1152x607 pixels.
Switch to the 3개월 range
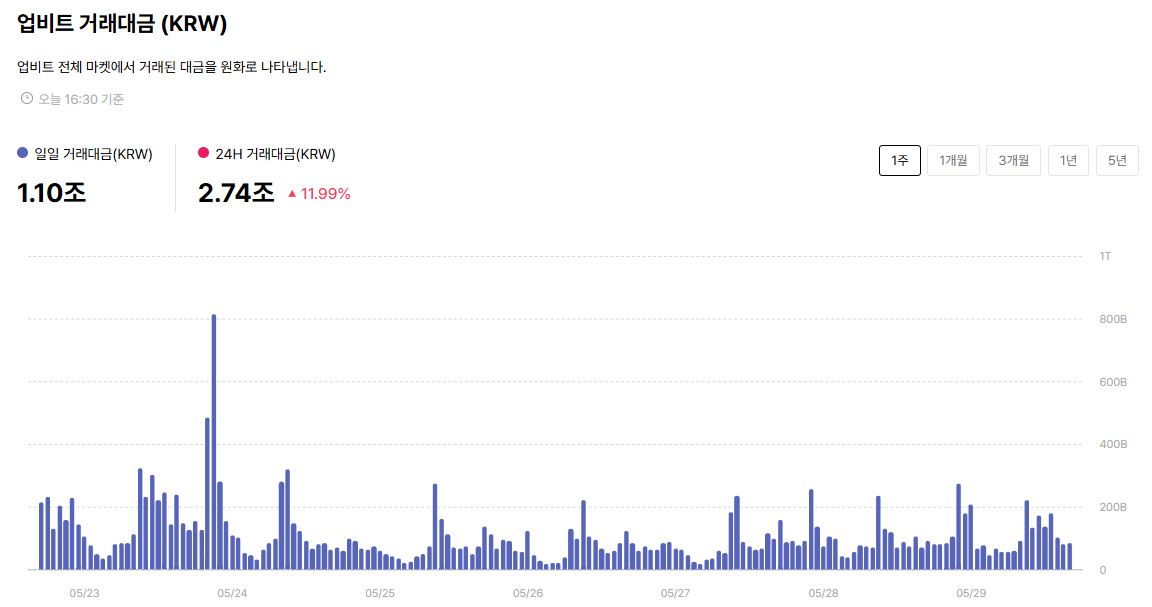[x=1013, y=160]
